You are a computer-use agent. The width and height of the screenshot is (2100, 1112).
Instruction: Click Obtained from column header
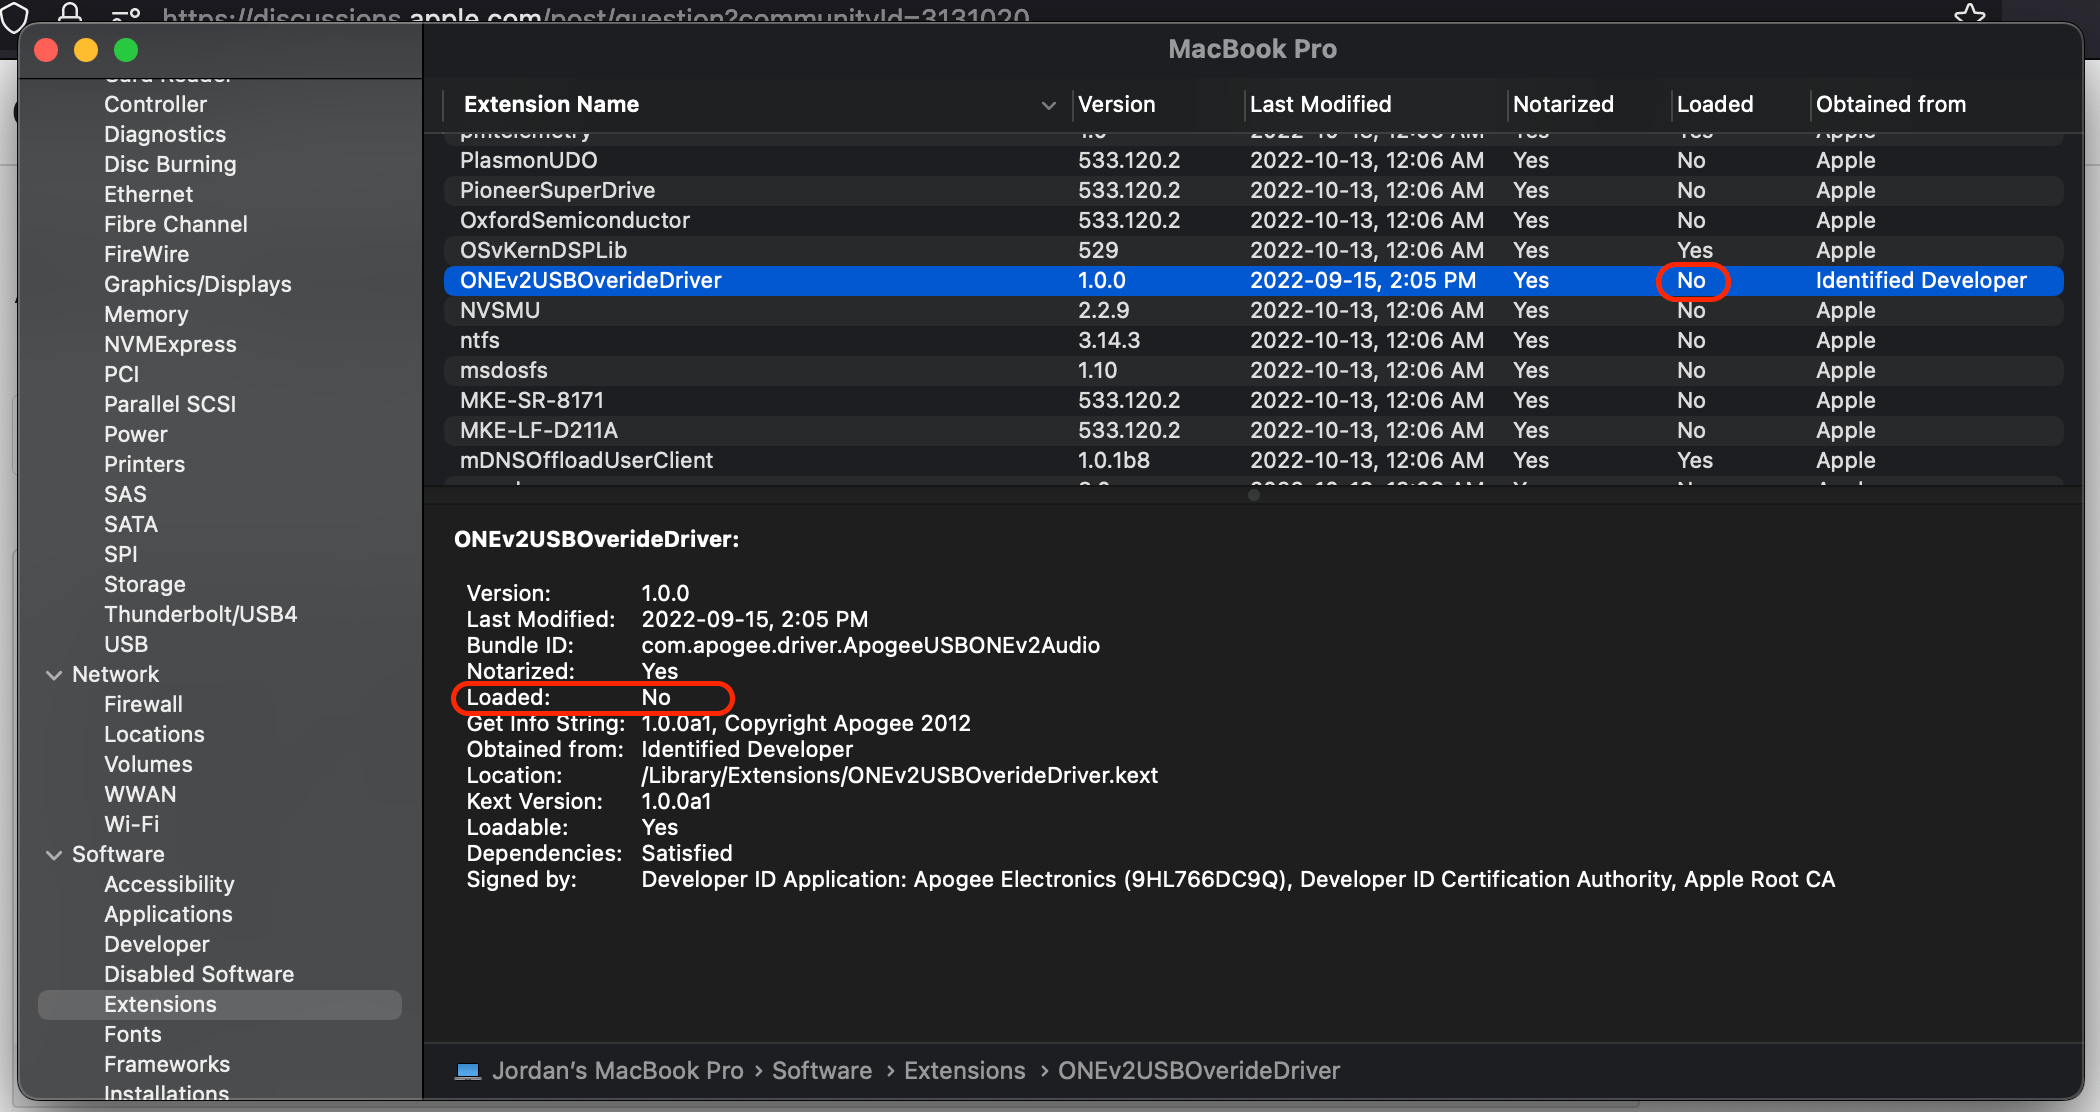1890,104
